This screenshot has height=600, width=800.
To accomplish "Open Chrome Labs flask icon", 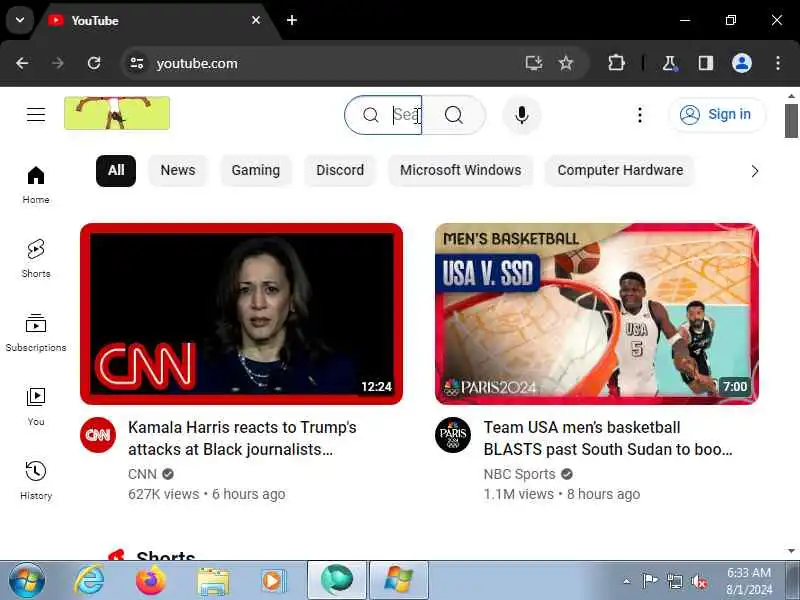I will tap(669, 63).
